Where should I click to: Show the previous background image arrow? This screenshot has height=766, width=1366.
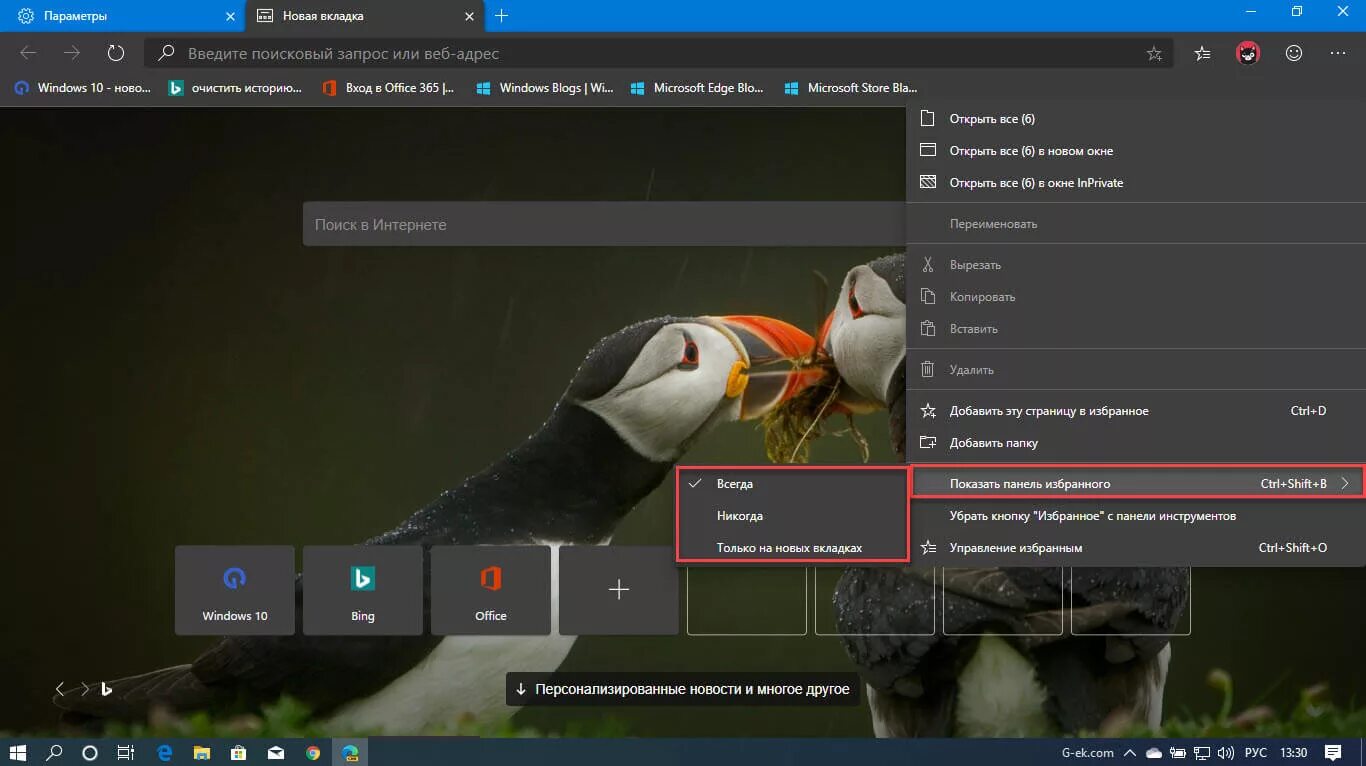point(60,689)
